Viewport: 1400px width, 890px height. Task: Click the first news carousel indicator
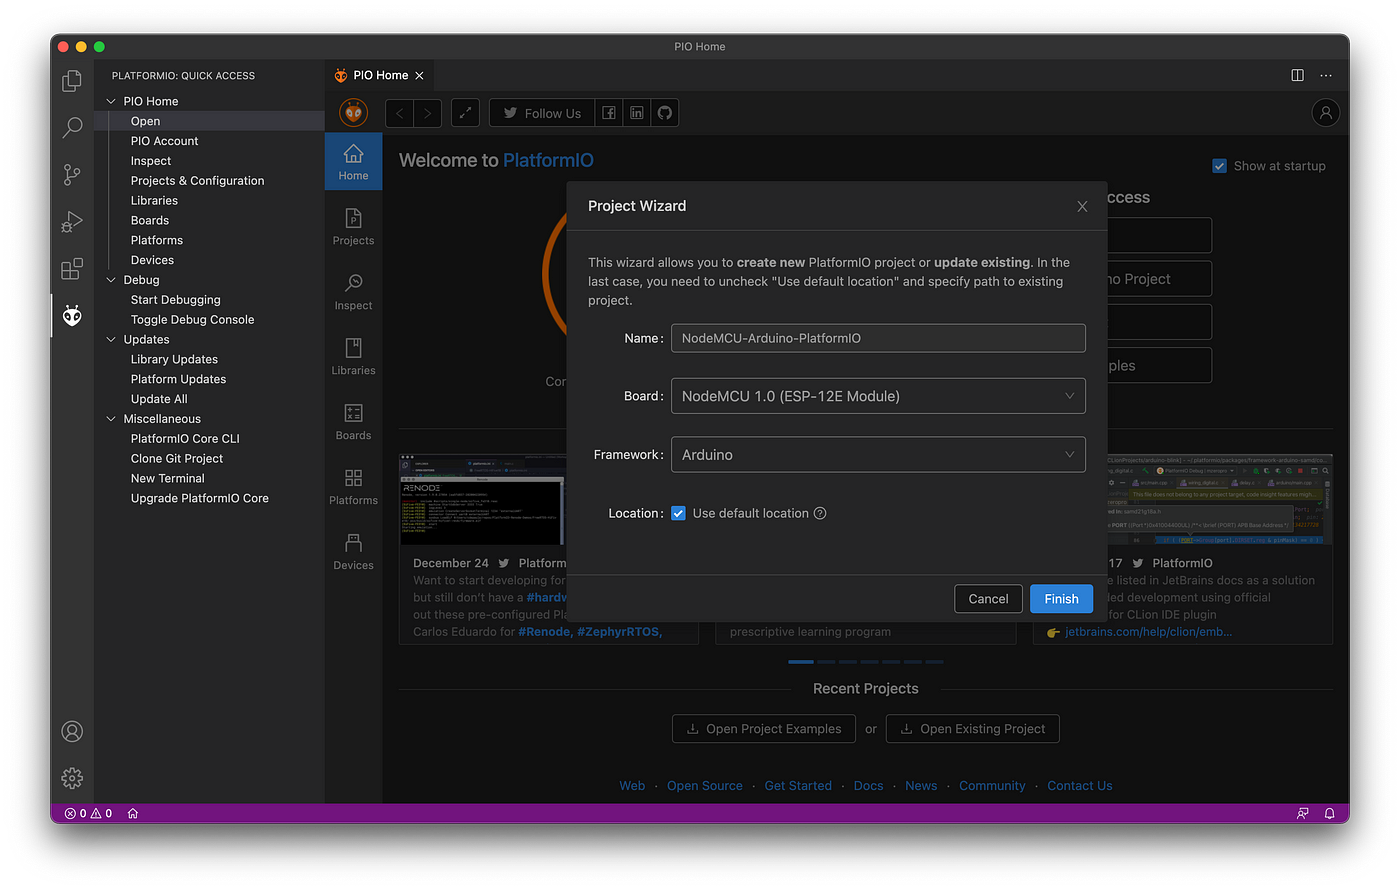[x=801, y=662]
